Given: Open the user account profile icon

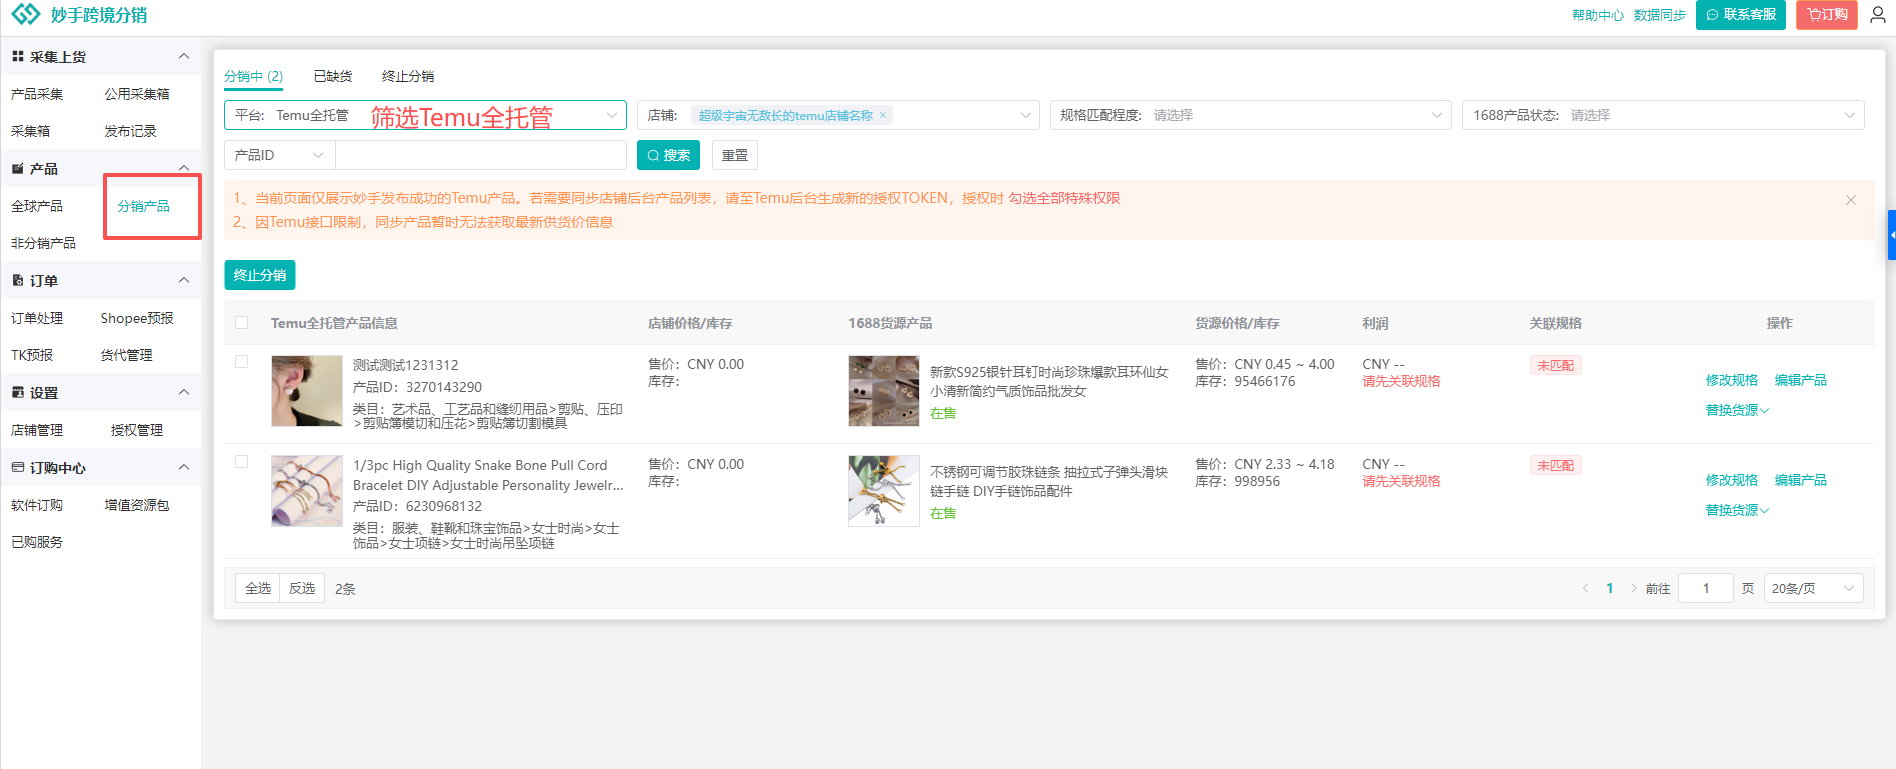Looking at the screenshot, I should click(1877, 15).
